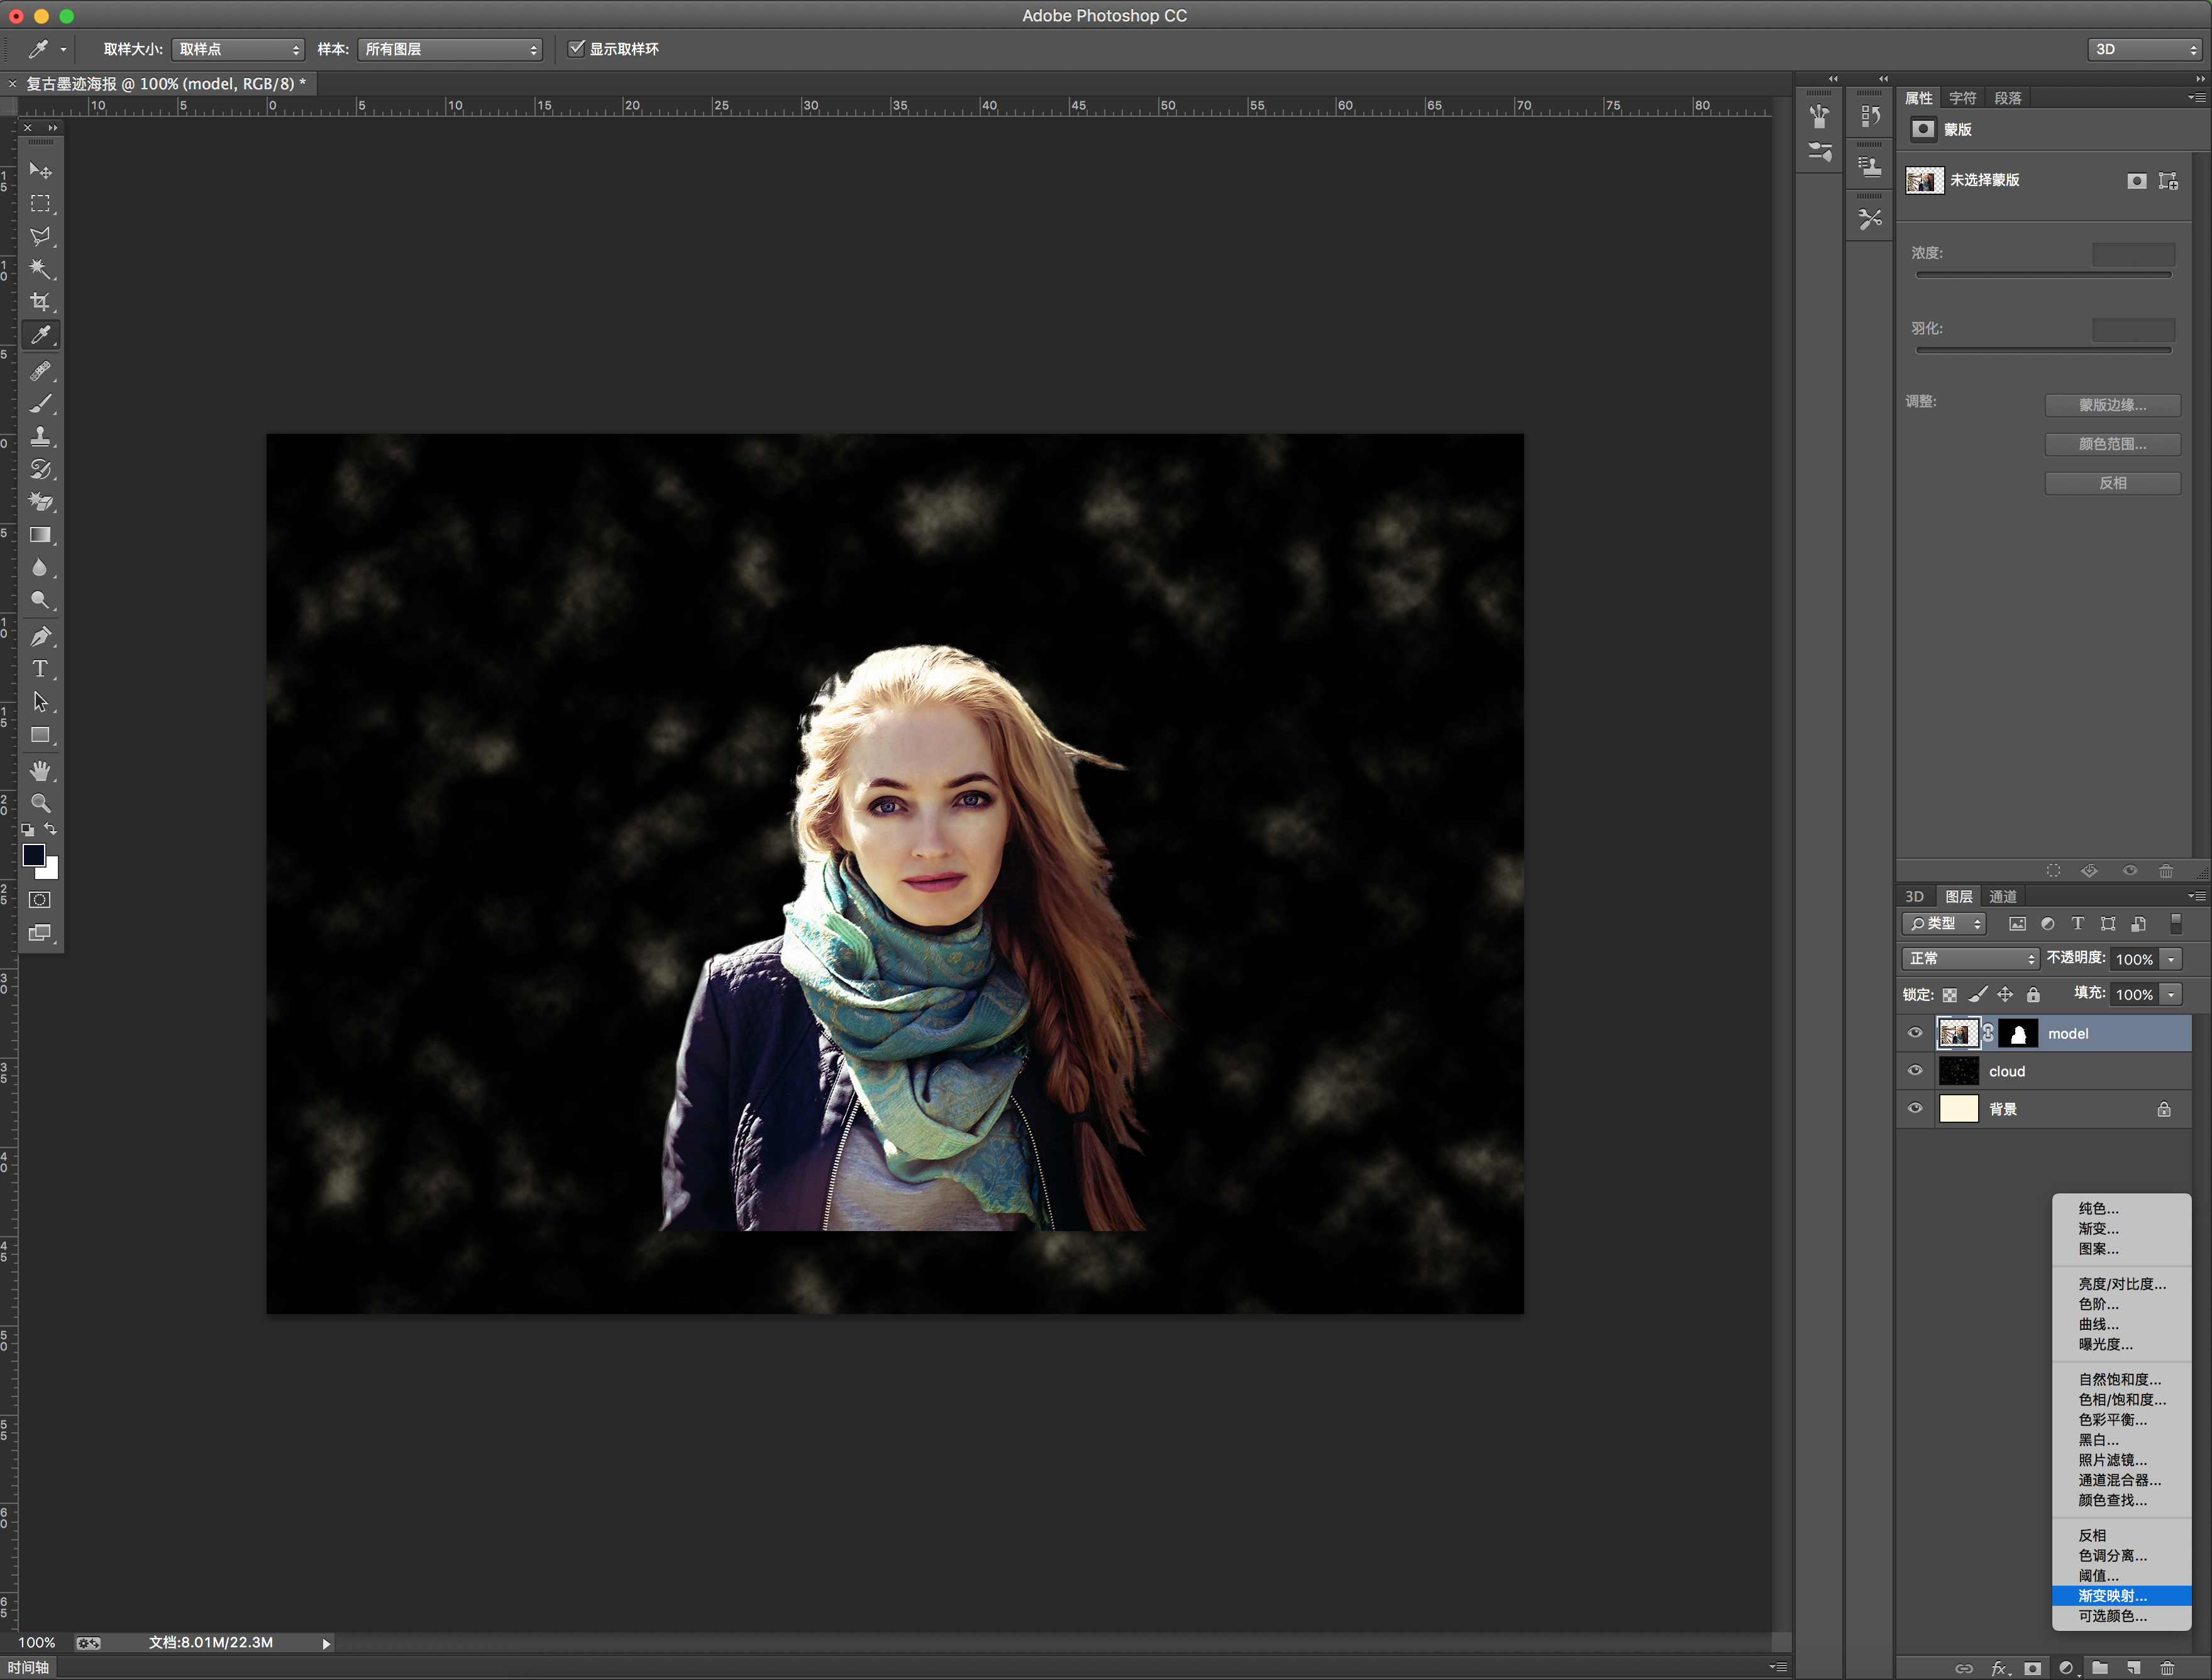The image size is (2212, 1680).
Task: Click the foreground color swatch
Action: pos(33,855)
